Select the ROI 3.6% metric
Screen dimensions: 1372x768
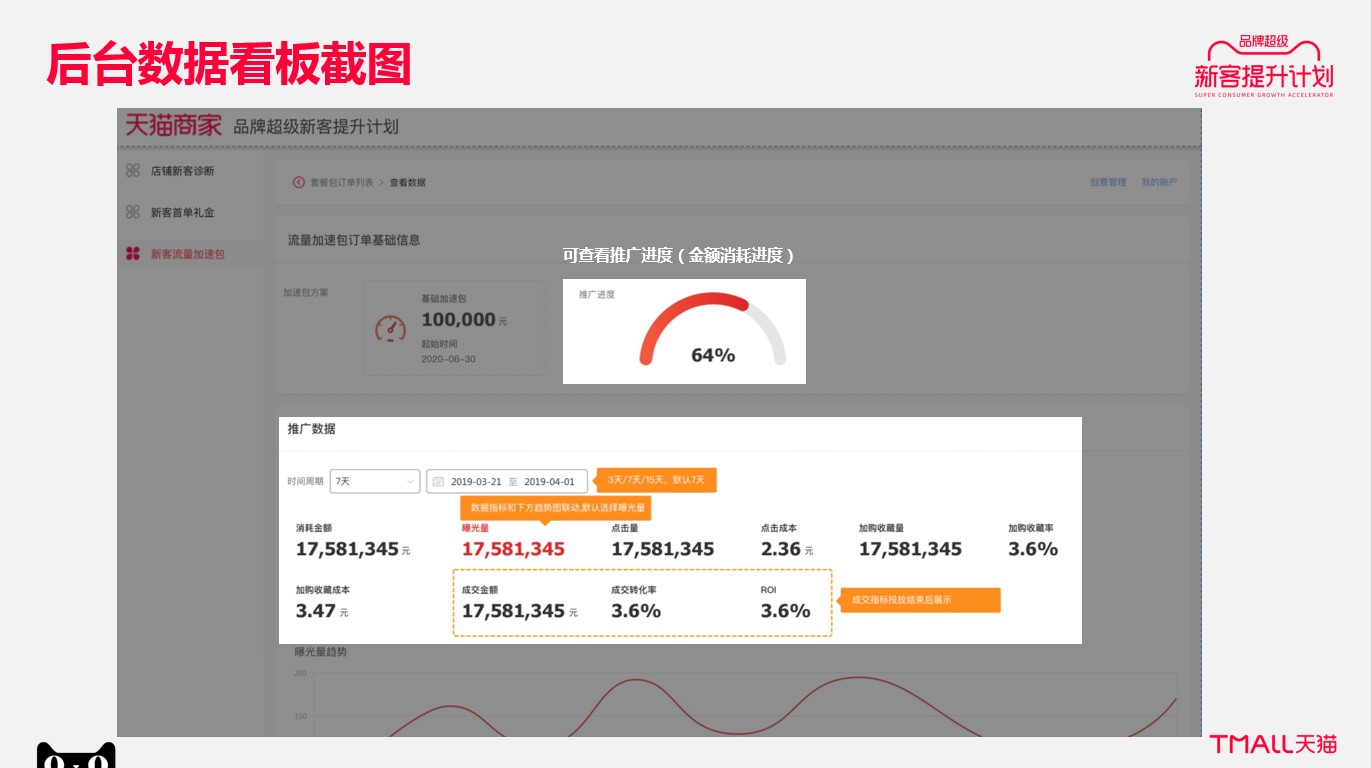tap(785, 602)
